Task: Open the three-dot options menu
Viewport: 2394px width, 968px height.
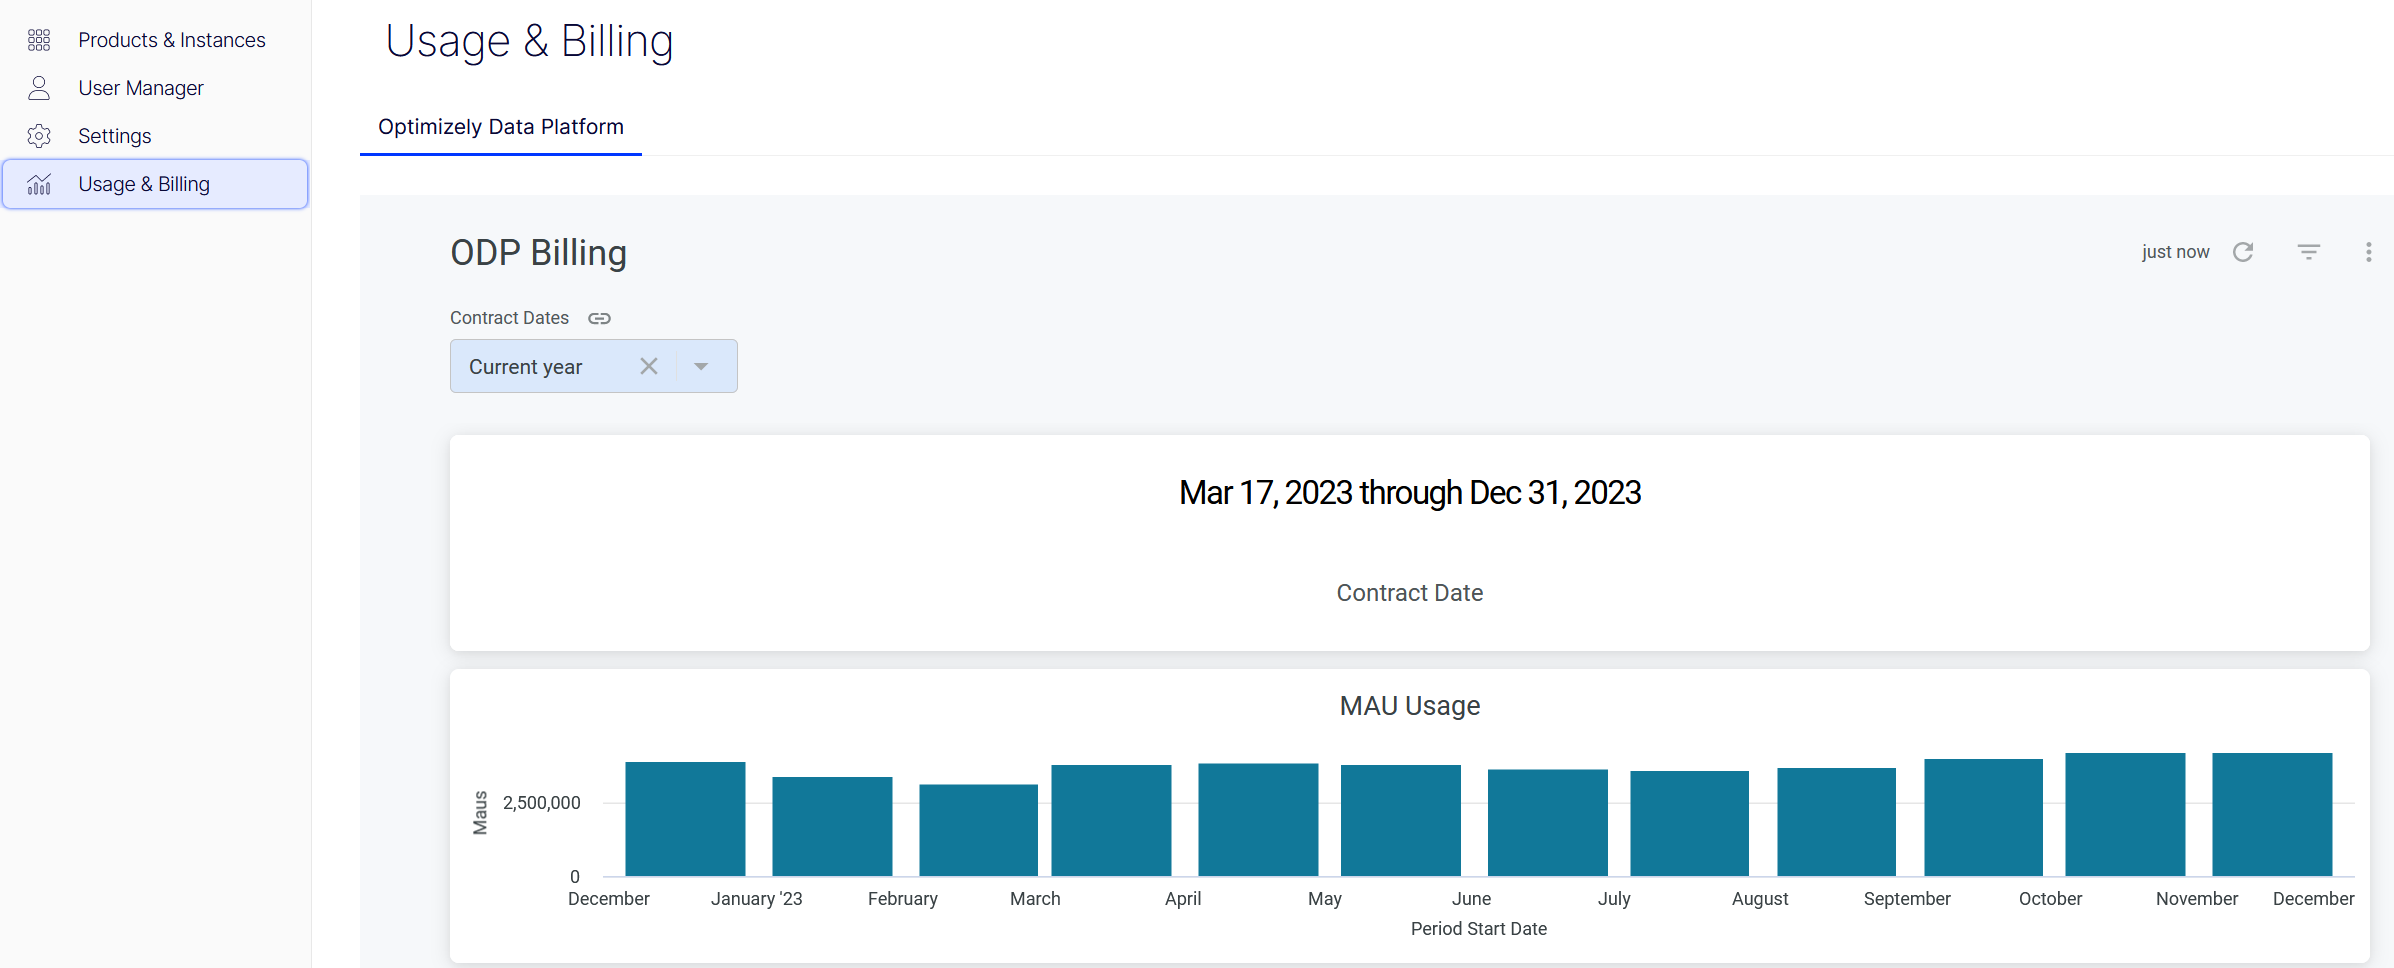Action: [2369, 252]
